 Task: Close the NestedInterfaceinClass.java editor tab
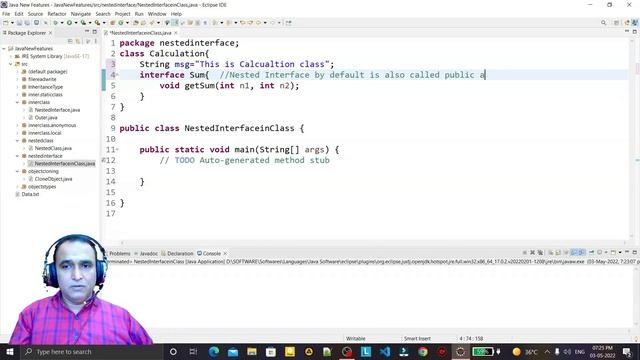(x=176, y=33)
